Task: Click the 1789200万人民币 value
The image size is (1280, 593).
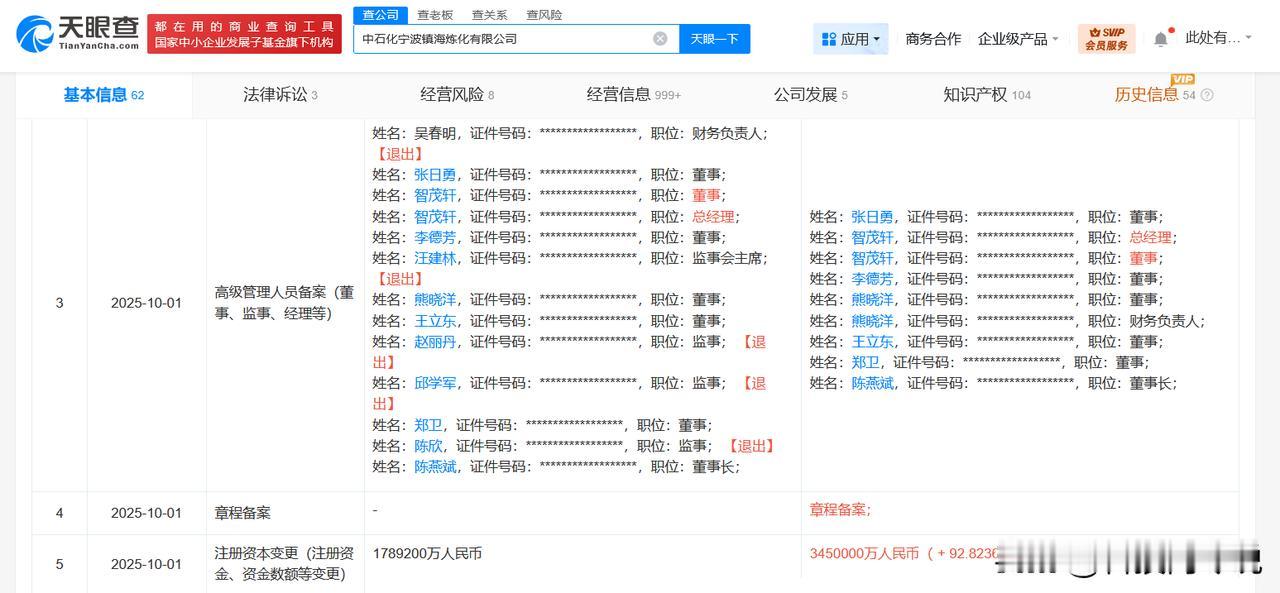Action: click(x=427, y=553)
